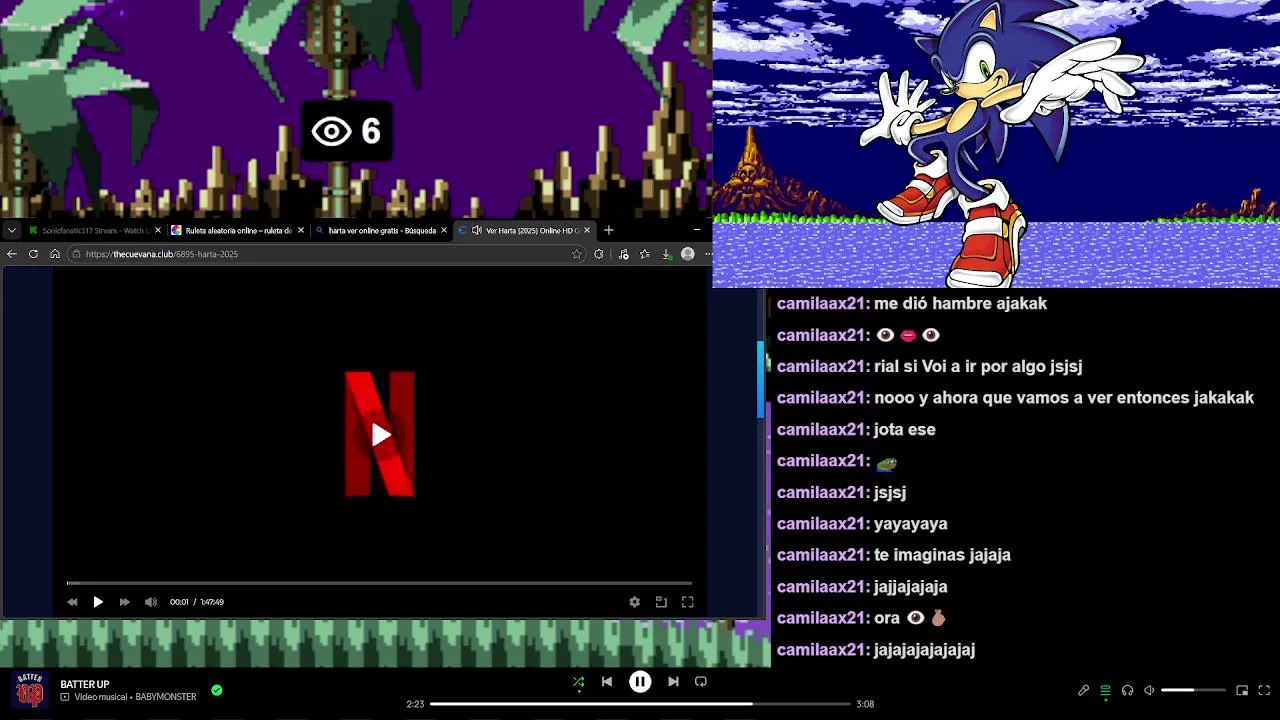Image resolution: width=1280 pixels, height=720 pixels.
Task: Toggle shuffle in the music player
Action: pos(578,682)
